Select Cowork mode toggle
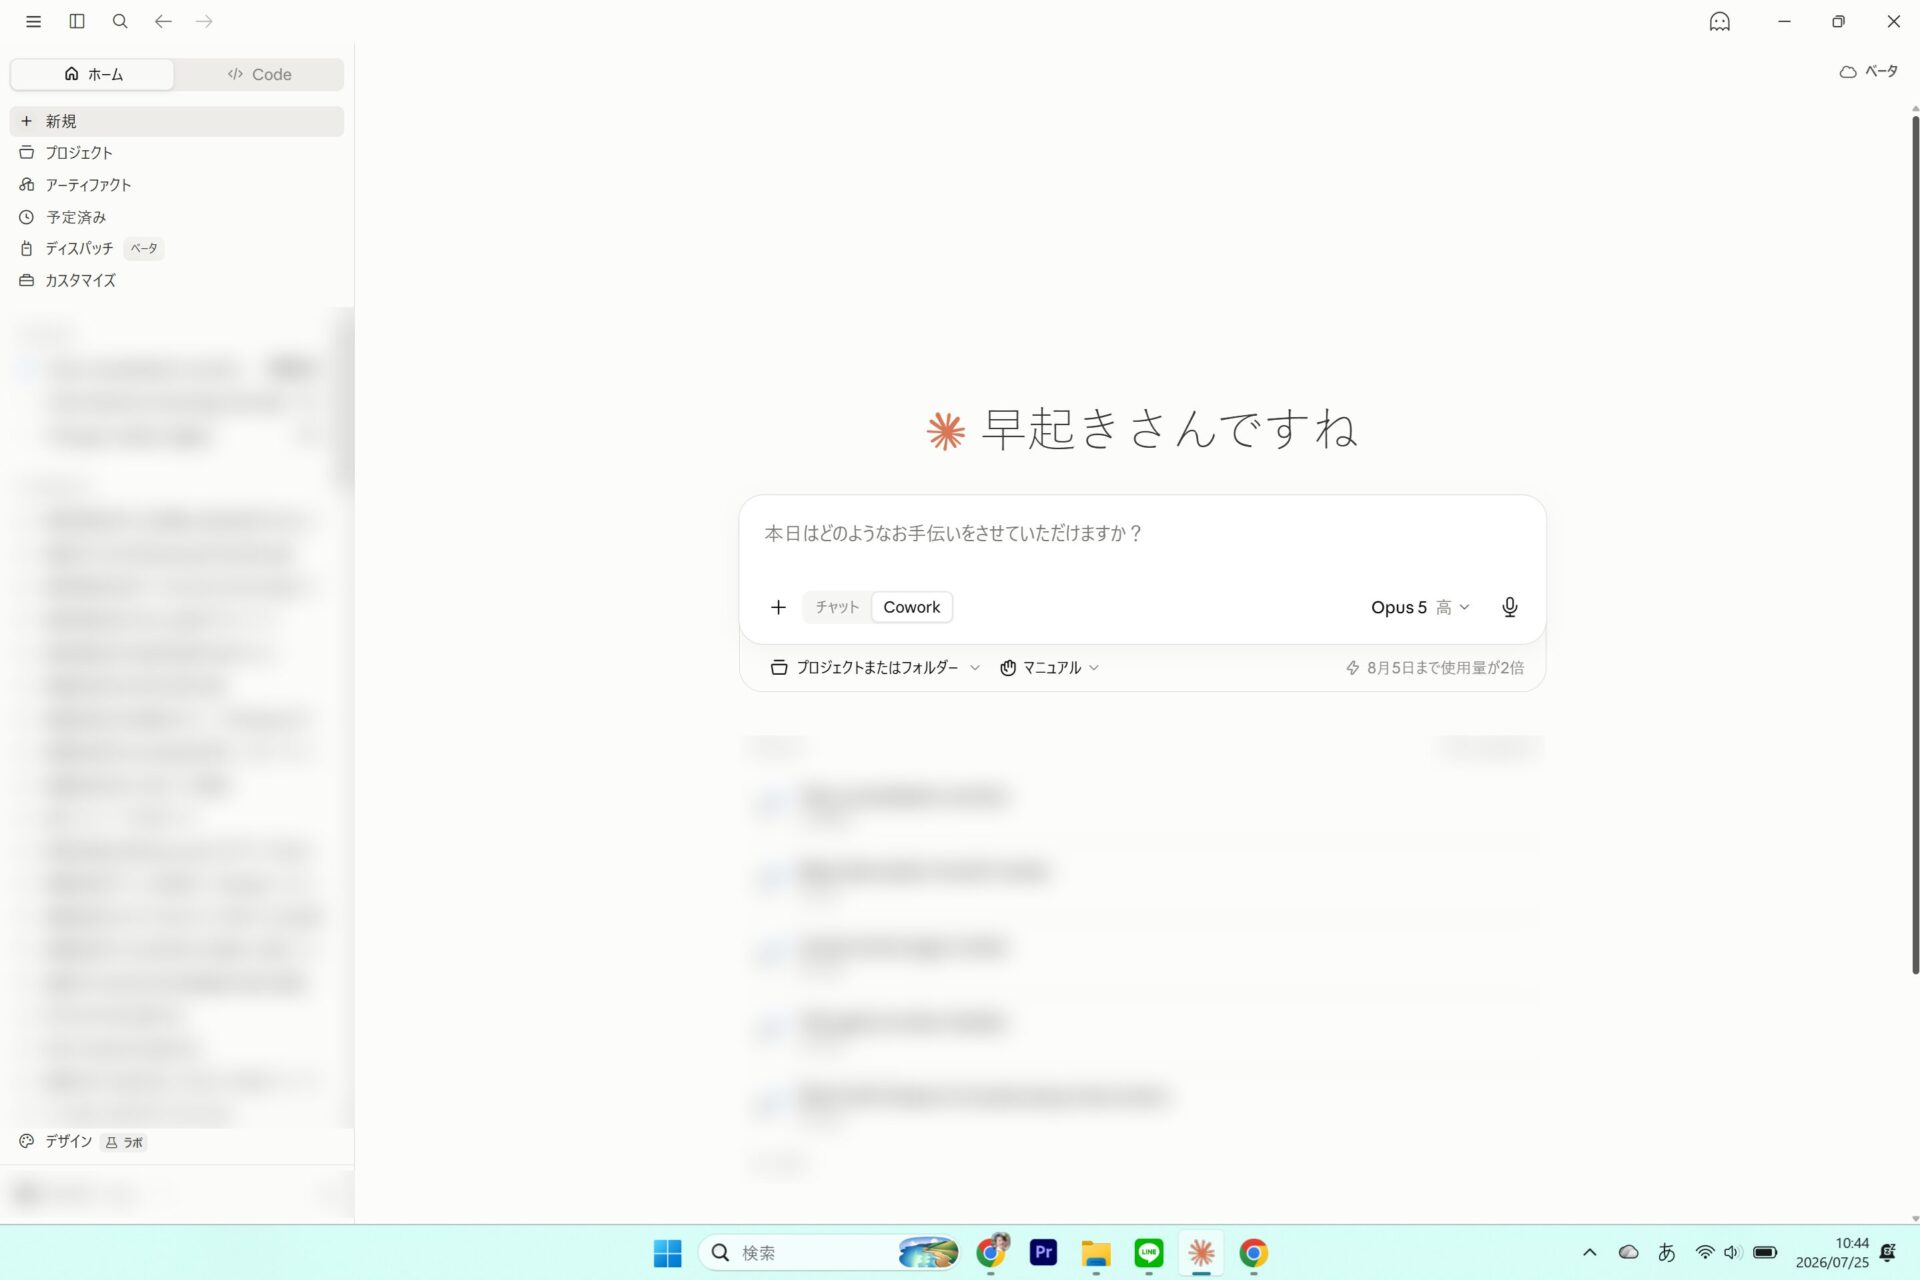The width and height of the screenshot is (1920, 1280). (912, 607)
